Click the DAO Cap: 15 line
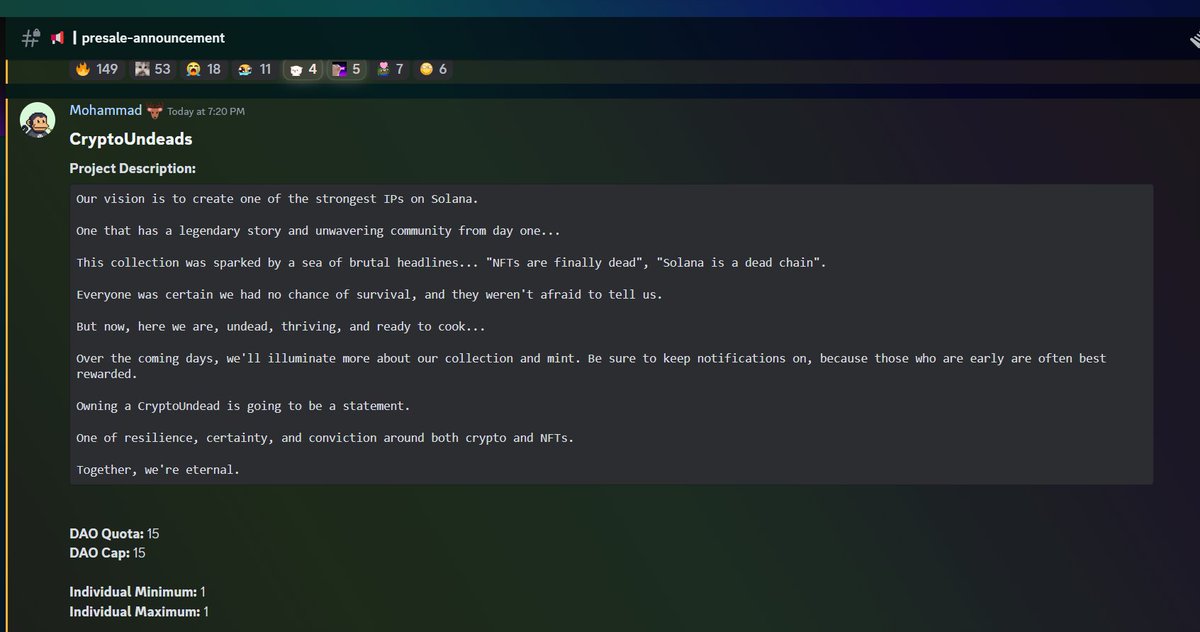Viewport: 1200px width, 632px height. 108,552
